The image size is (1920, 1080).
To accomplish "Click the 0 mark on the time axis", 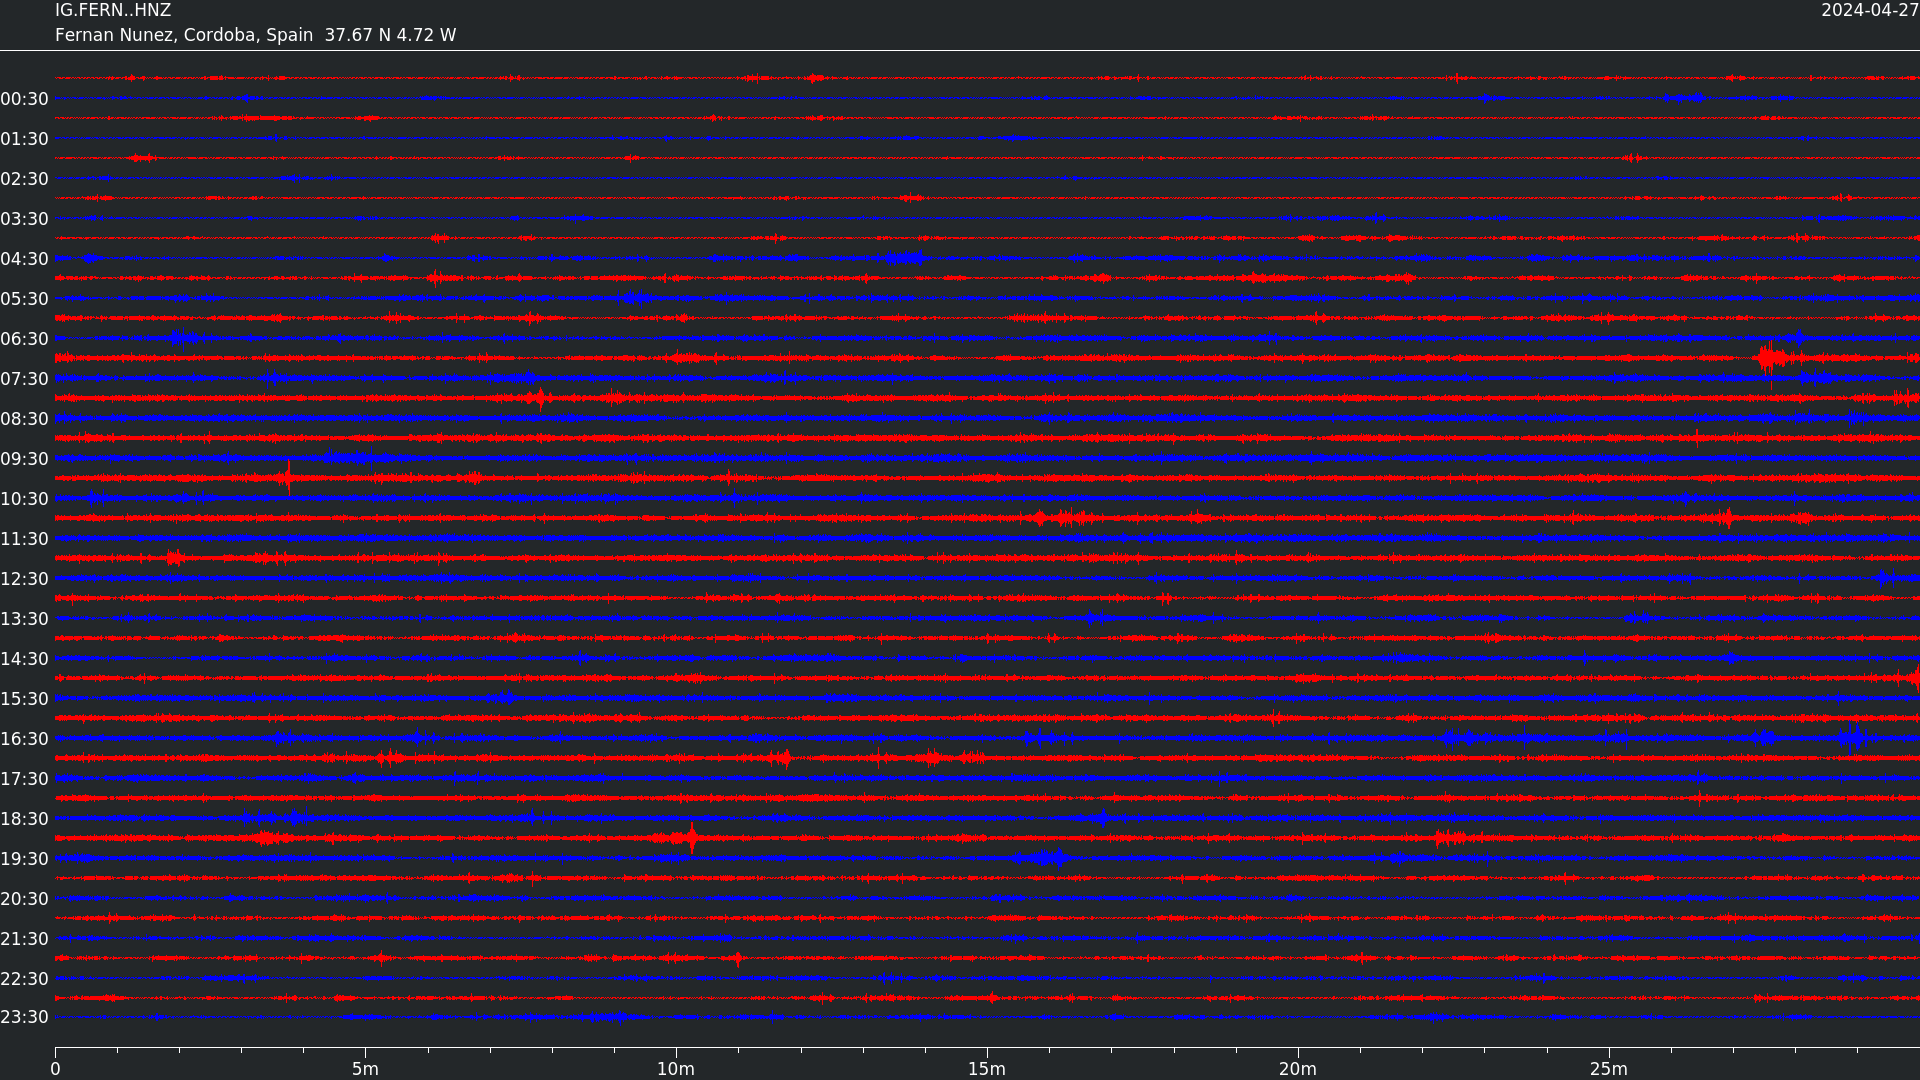I will pyautogui.click(x=55, y=1069).
